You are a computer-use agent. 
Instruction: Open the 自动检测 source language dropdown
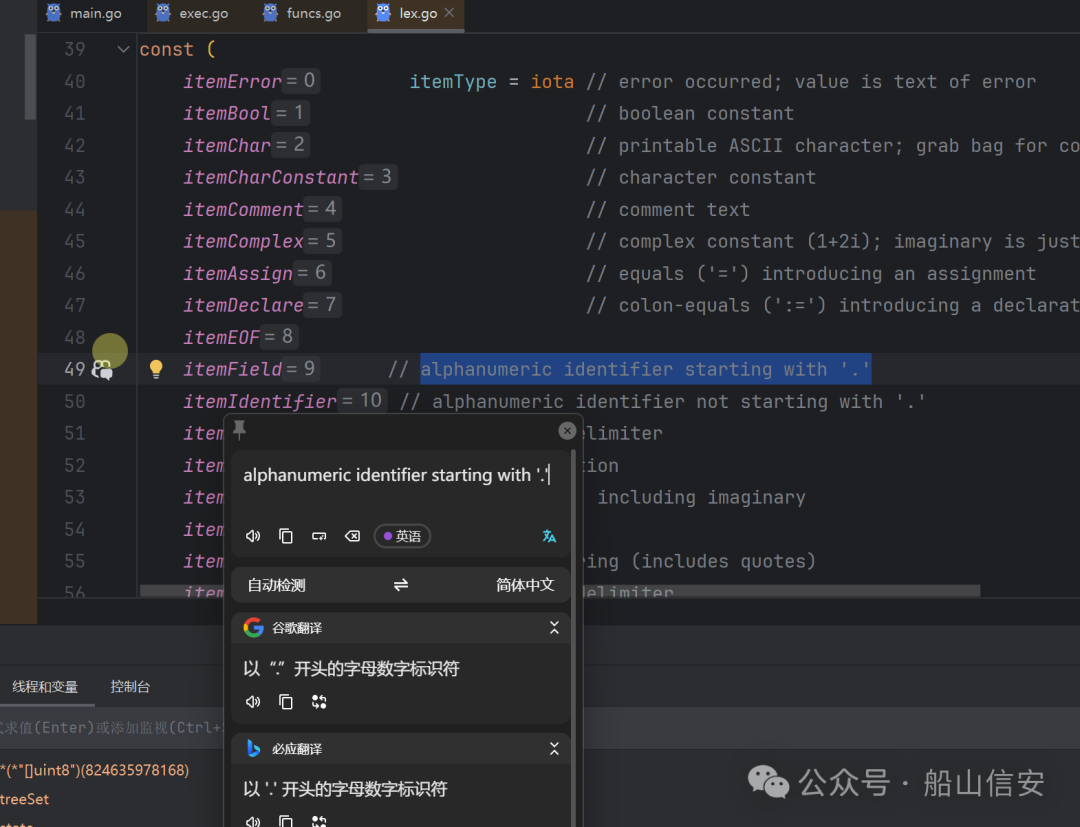coord(277,585)
